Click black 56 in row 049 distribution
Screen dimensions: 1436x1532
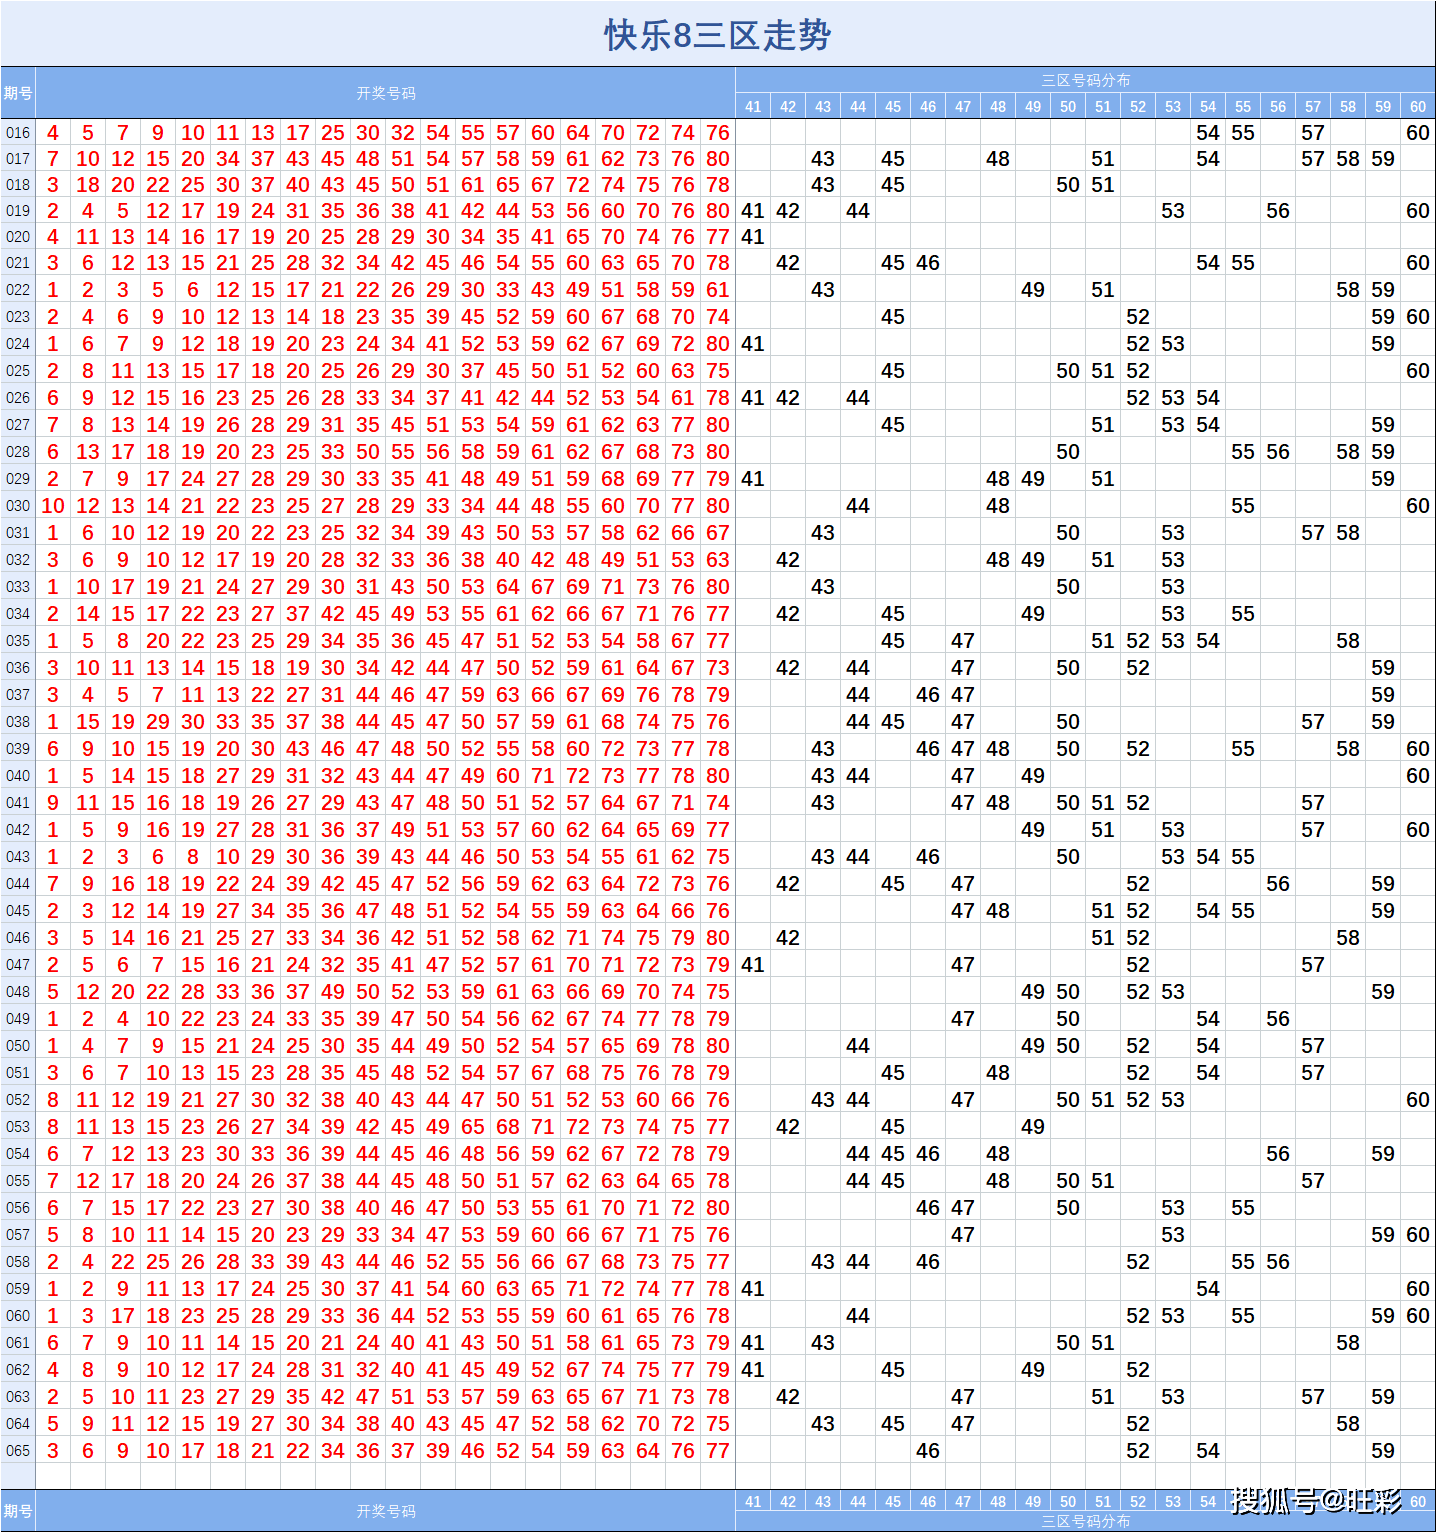click(1278, 1019)
